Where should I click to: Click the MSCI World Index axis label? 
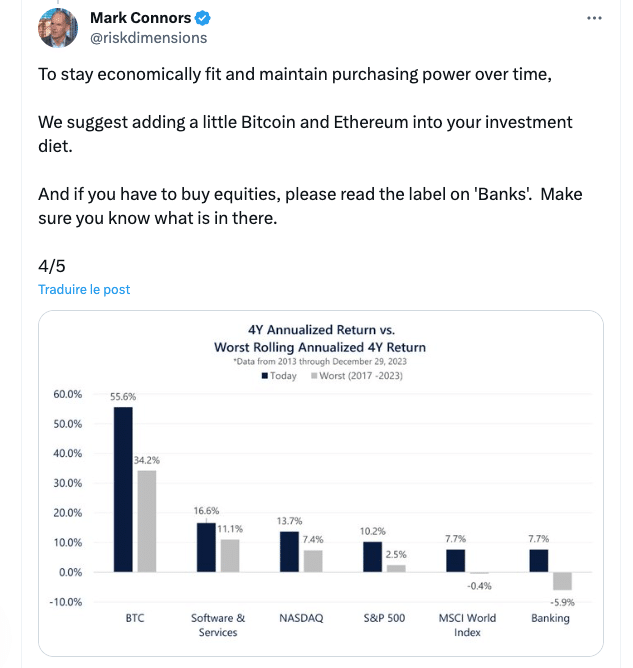click(x=466, y=625)
